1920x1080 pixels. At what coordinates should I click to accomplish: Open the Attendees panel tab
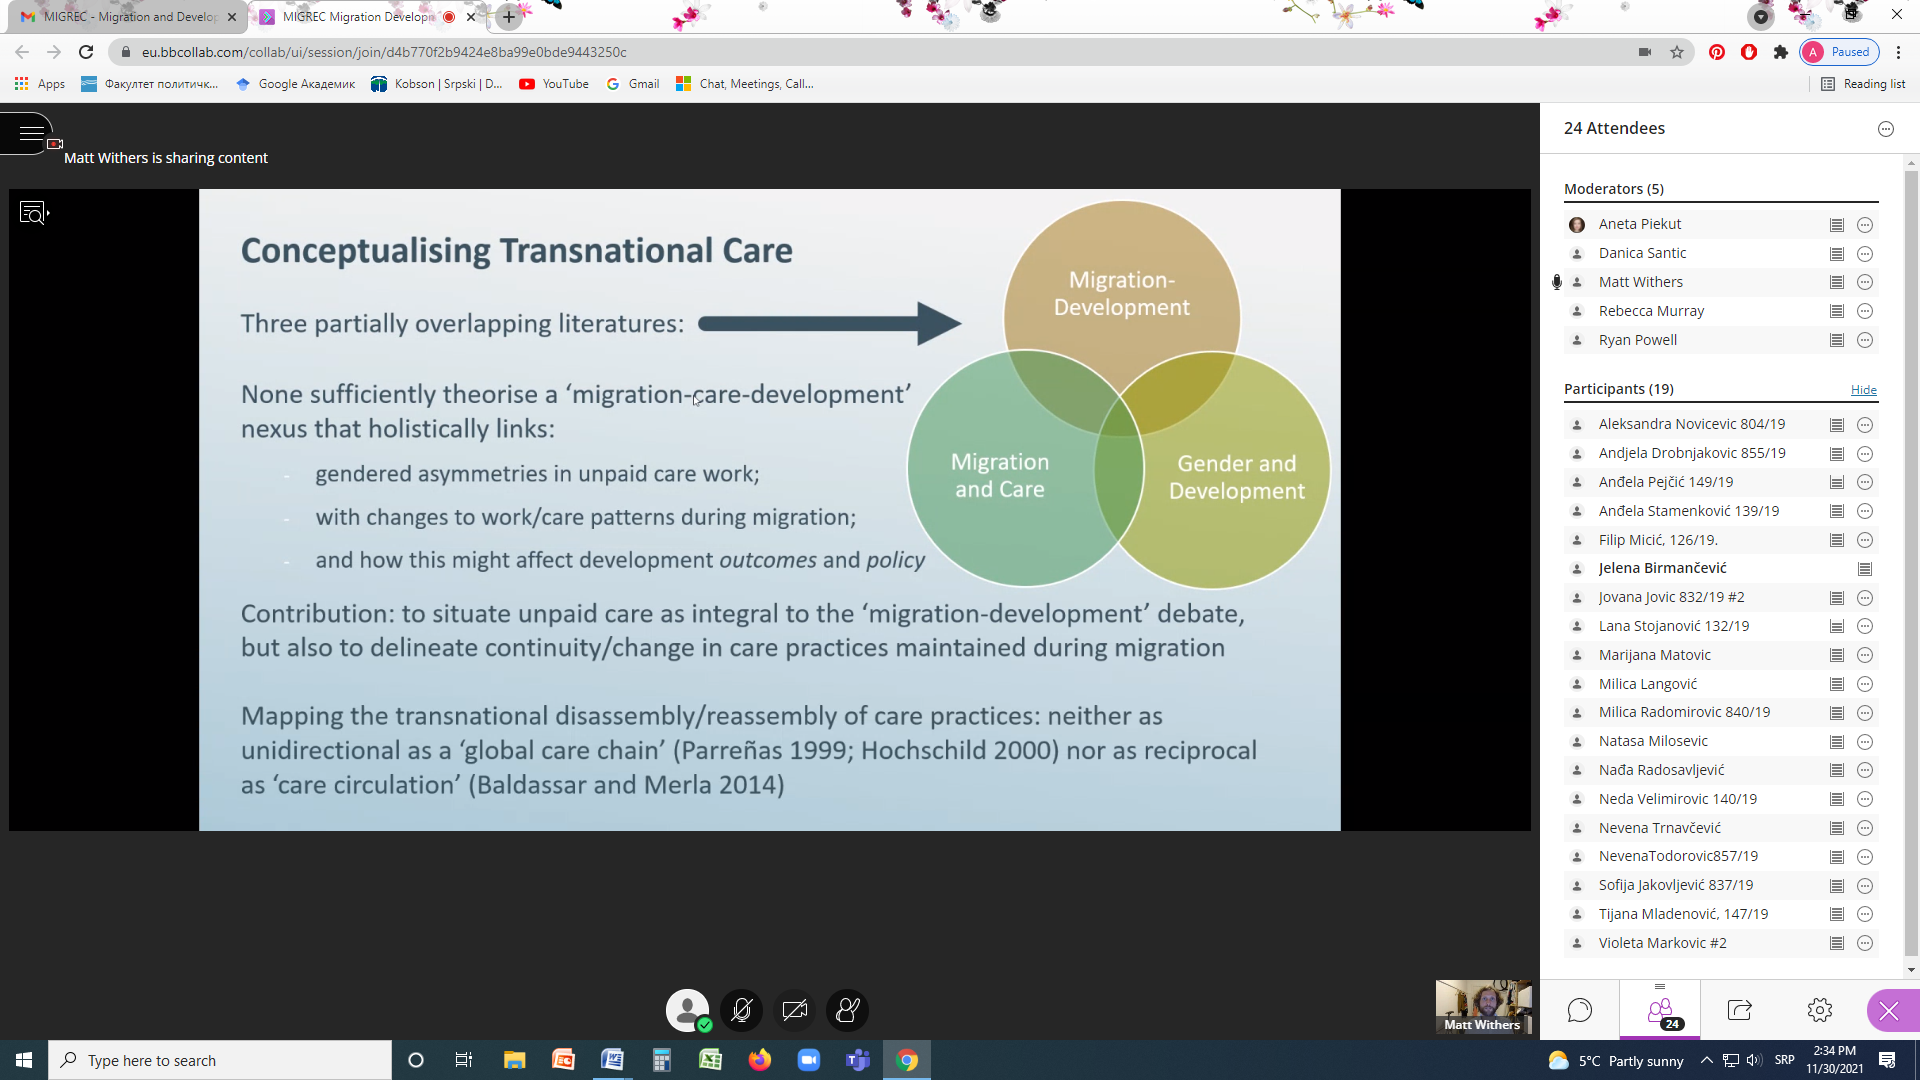(1661, 1010)
